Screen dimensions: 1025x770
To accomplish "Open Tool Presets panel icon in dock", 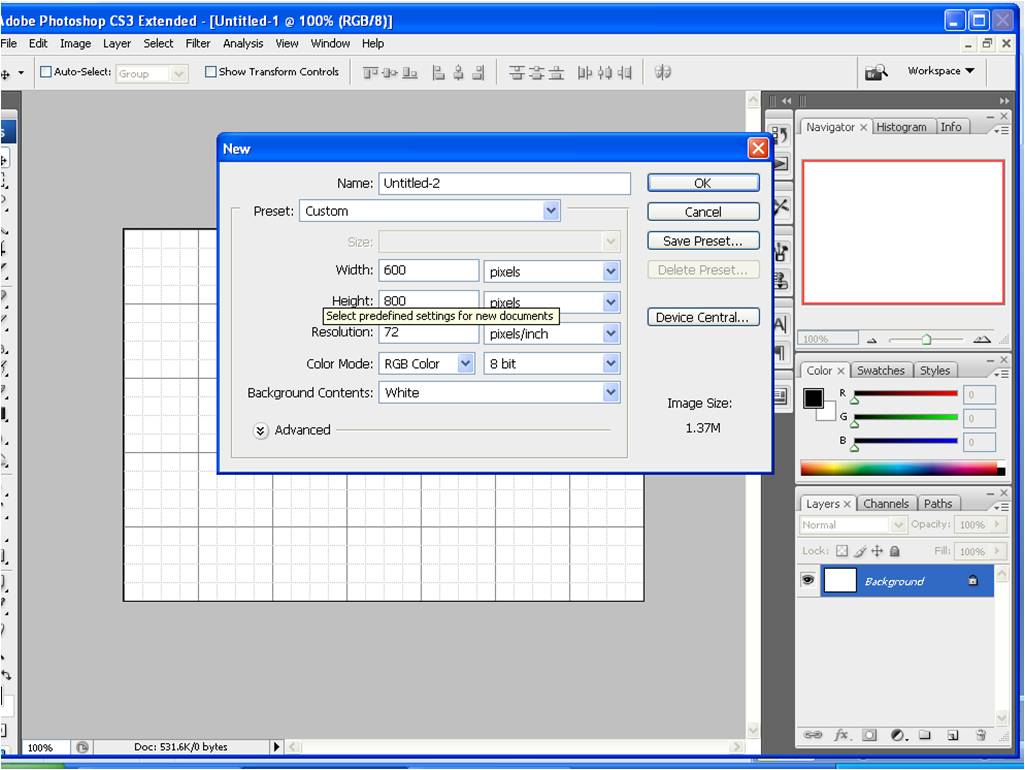I will 780,207.
